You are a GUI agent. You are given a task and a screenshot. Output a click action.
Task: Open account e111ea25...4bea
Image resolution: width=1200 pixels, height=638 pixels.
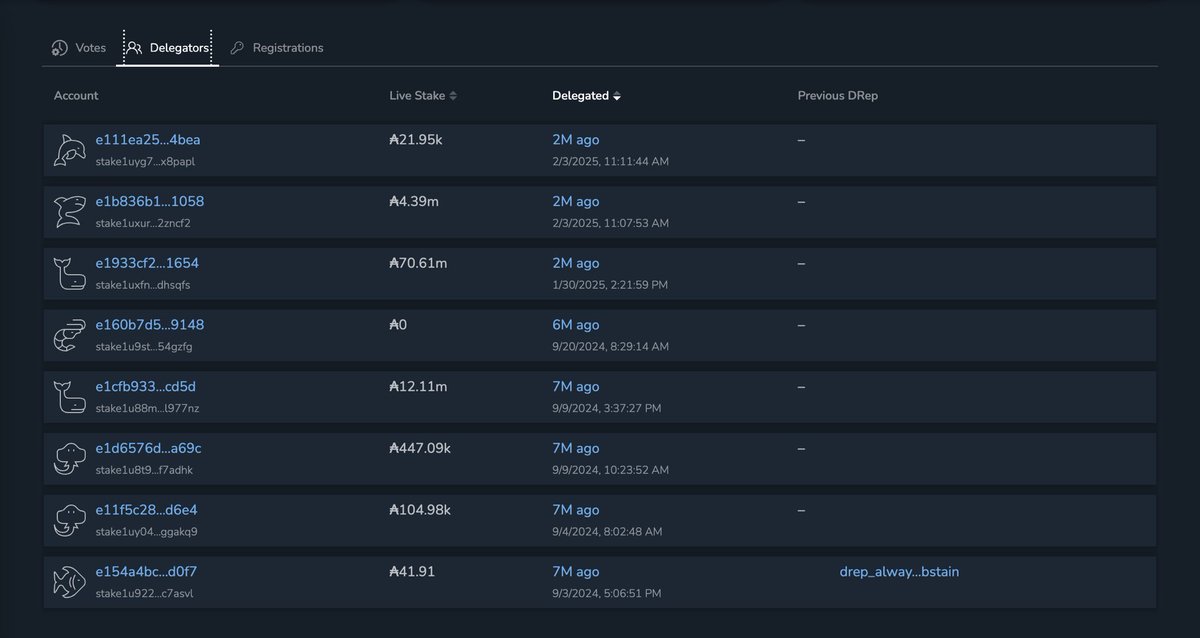pos(148,140)
